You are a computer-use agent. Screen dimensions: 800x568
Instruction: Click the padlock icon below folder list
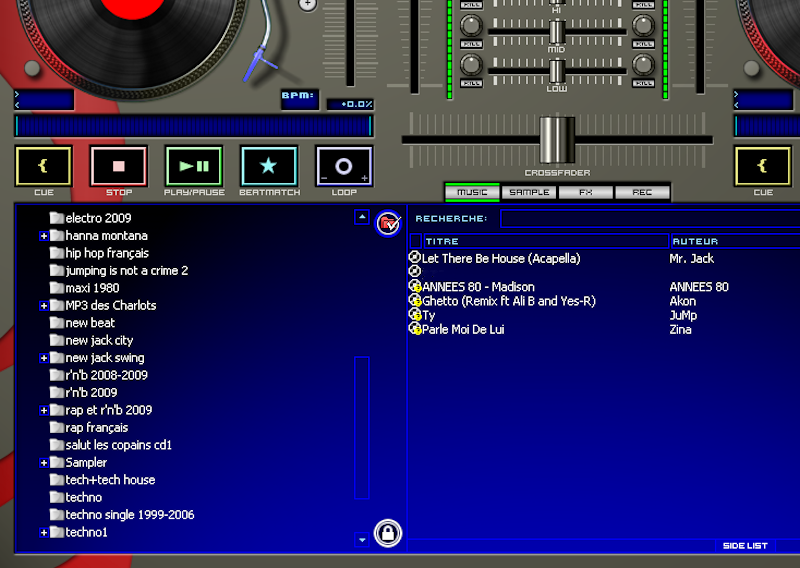[388, 533]
